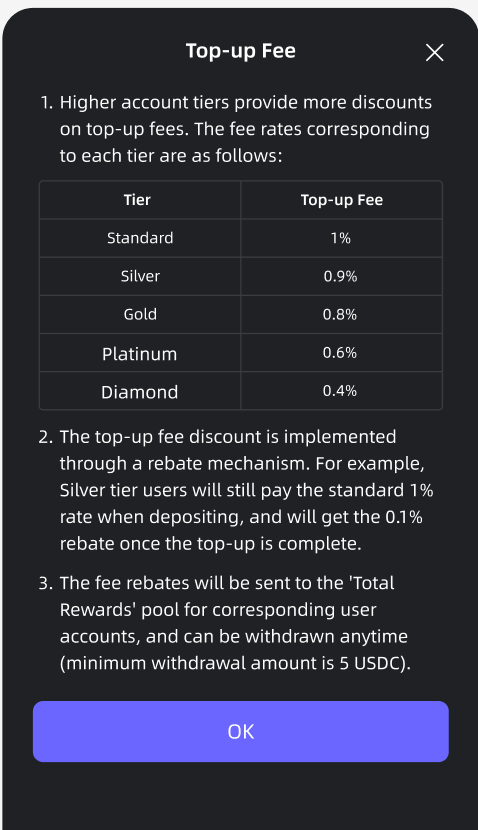Select the Diamond tier cell

[x=140, y=391]
